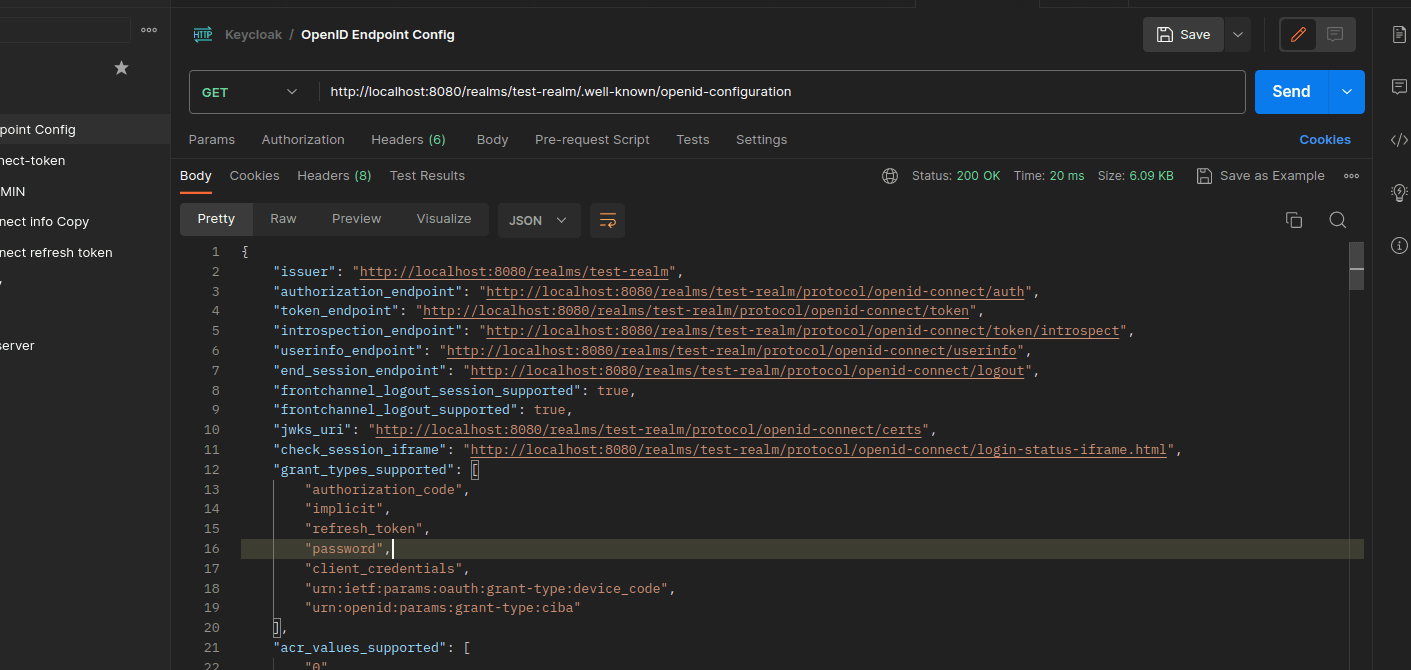Open the GET method dropdown
Viewport: 1411px width, 670px height.
[x=250, y=92]
